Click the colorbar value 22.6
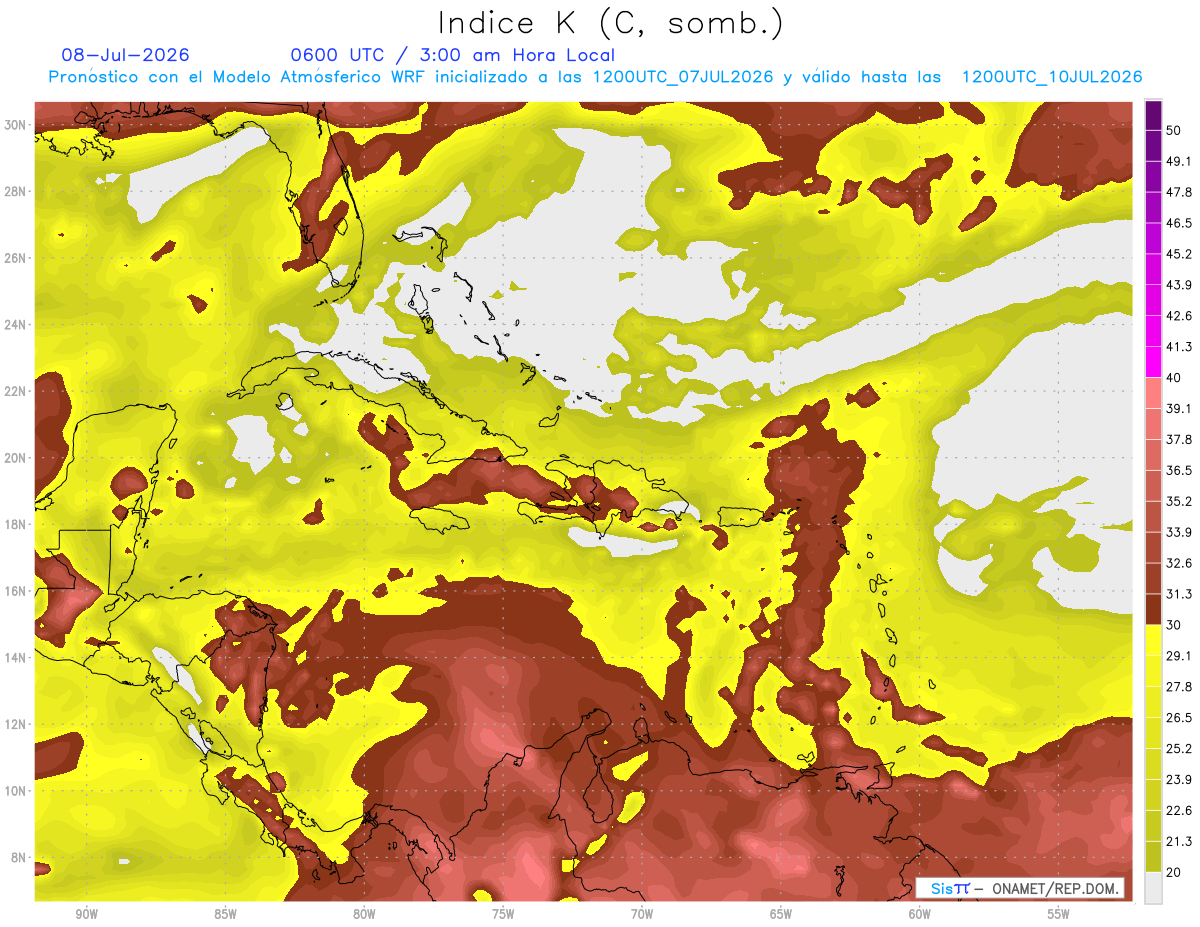The width and height of the screenshot is (1200, 927). (1179, 809)
